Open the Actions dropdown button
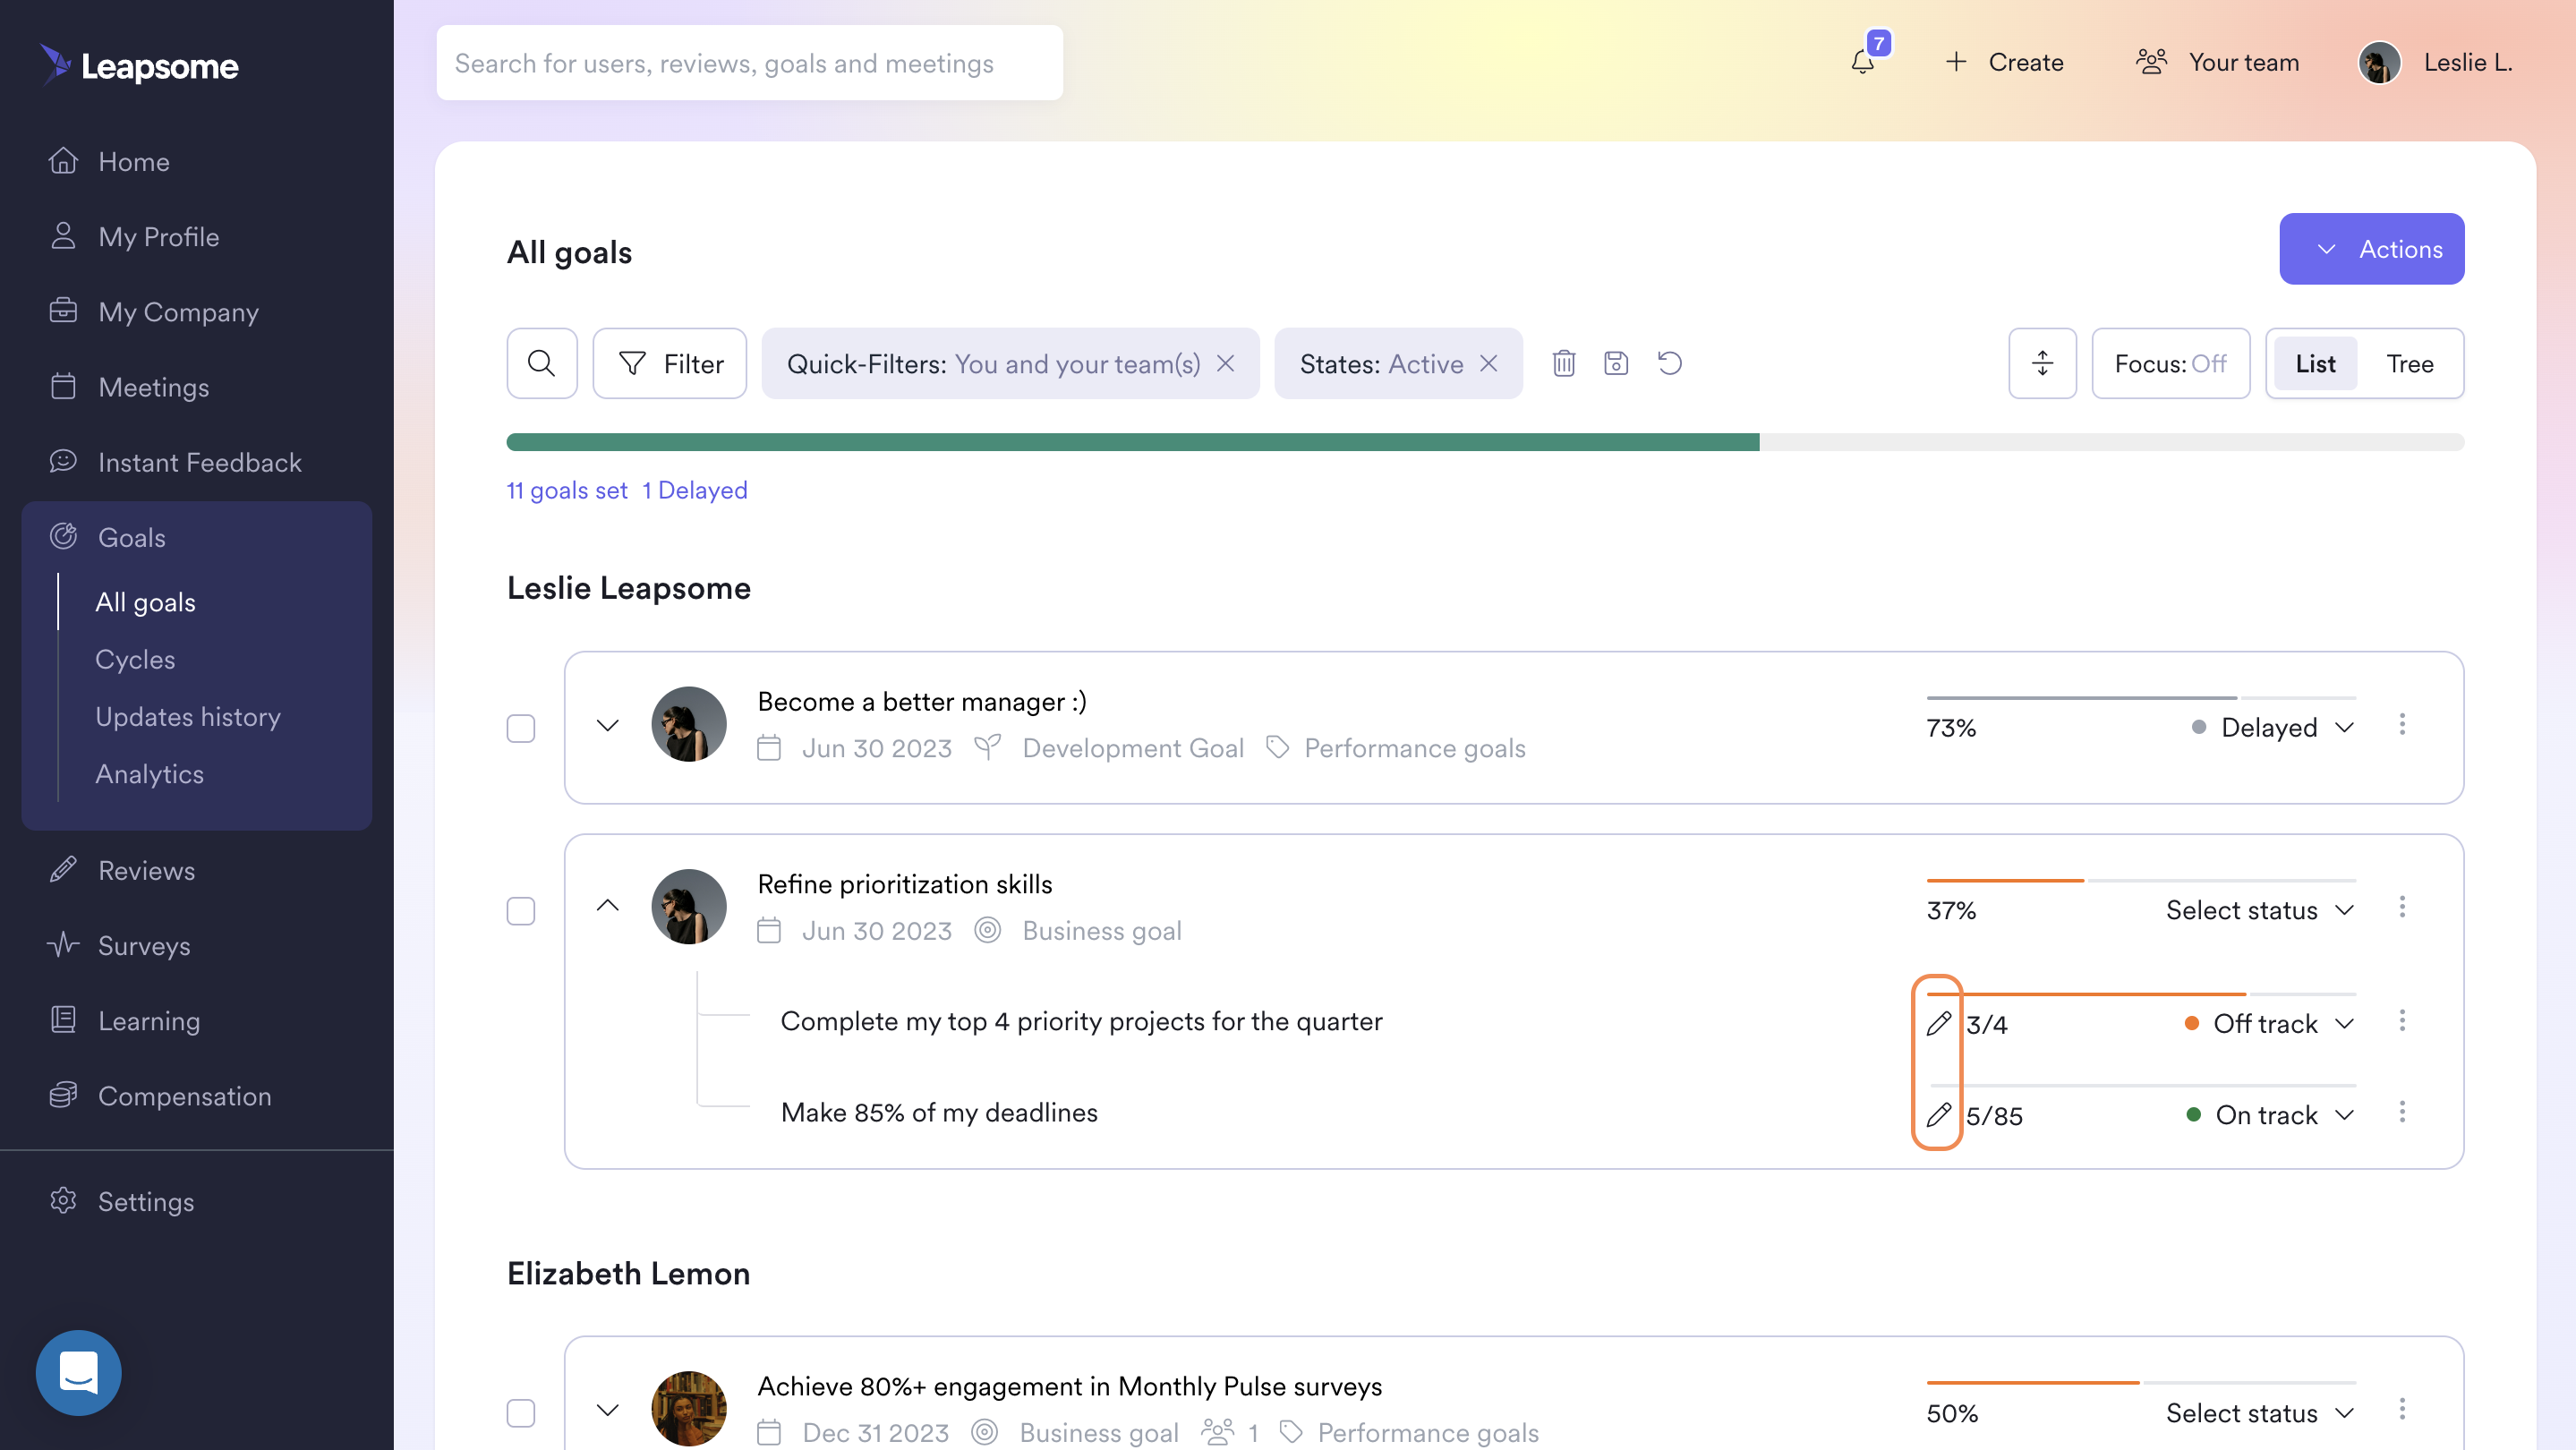Image resolution: width=2576 pixels, height=1450 pixels. point(2371,249)
